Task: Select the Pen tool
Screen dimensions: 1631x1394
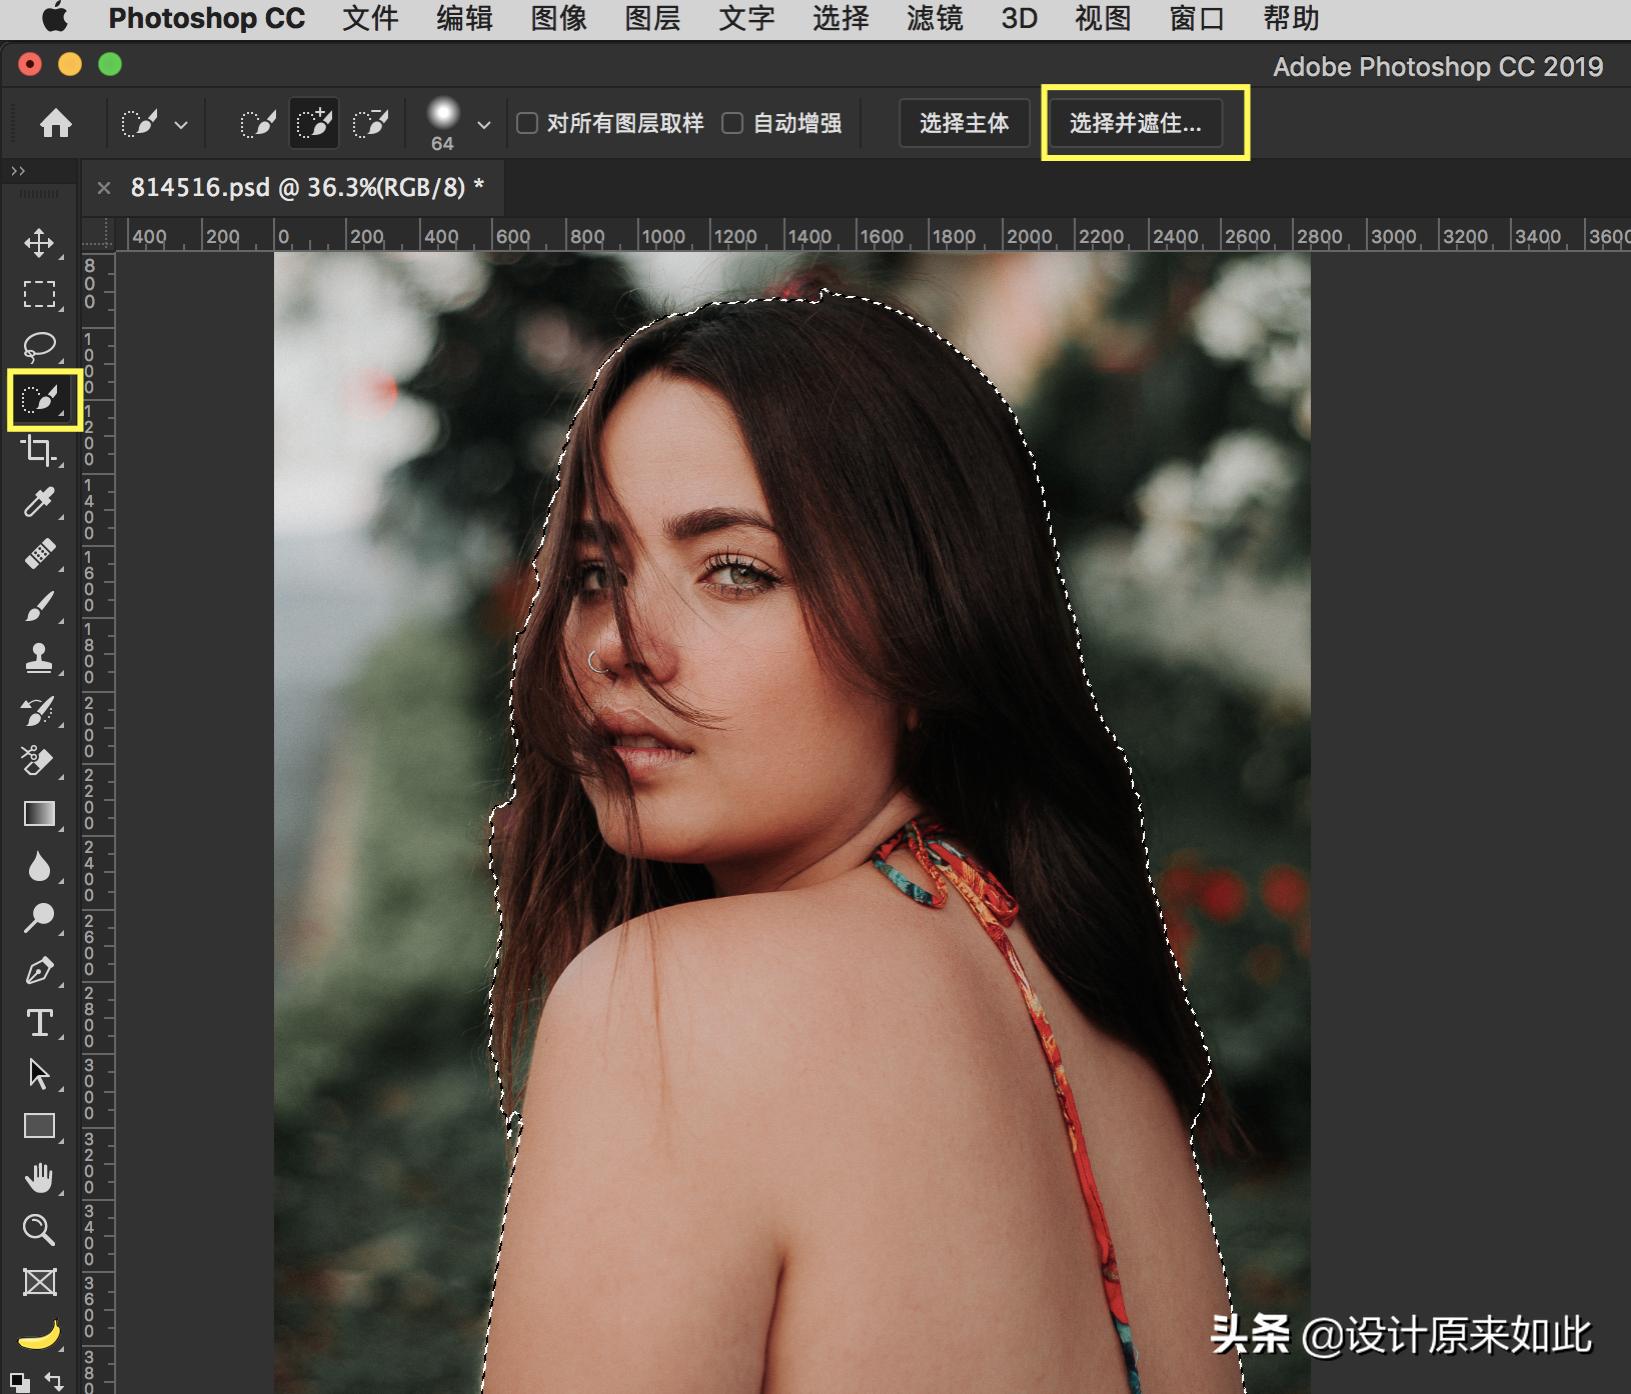Action: pyautogui.click(x=39, y=970)
